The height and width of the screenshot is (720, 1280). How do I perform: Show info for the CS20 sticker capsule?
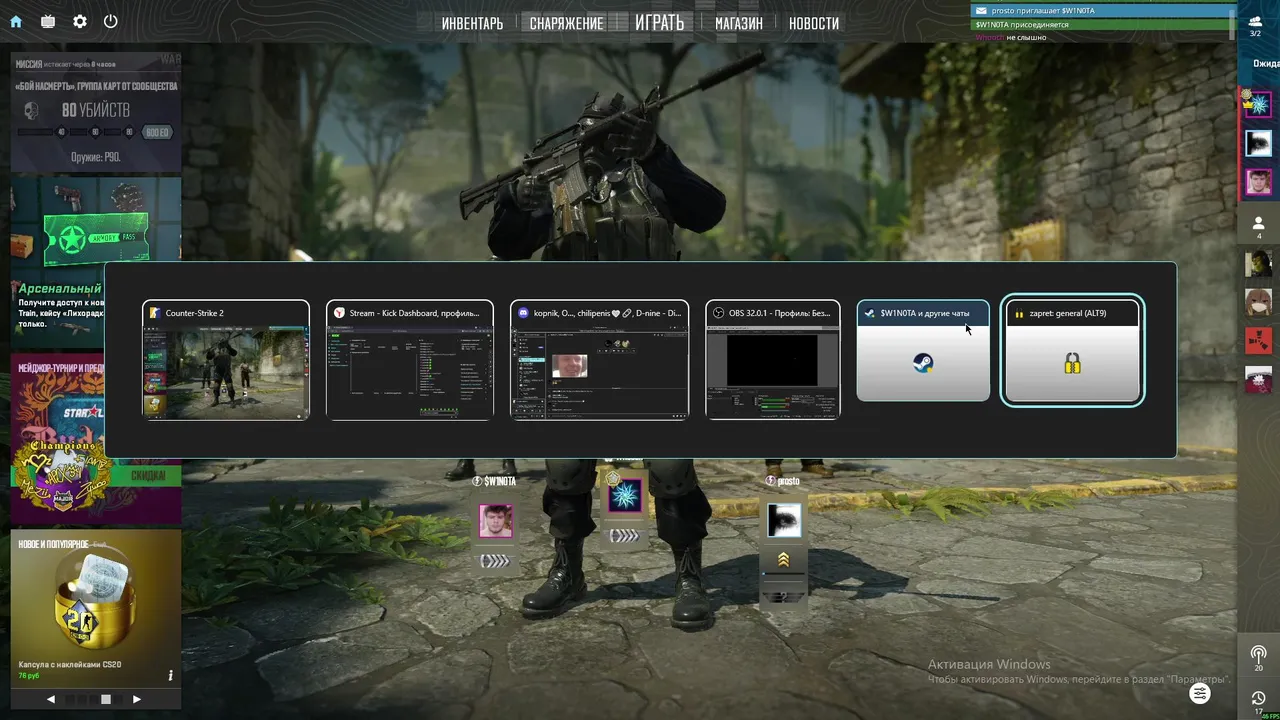(x=170, y=675)
